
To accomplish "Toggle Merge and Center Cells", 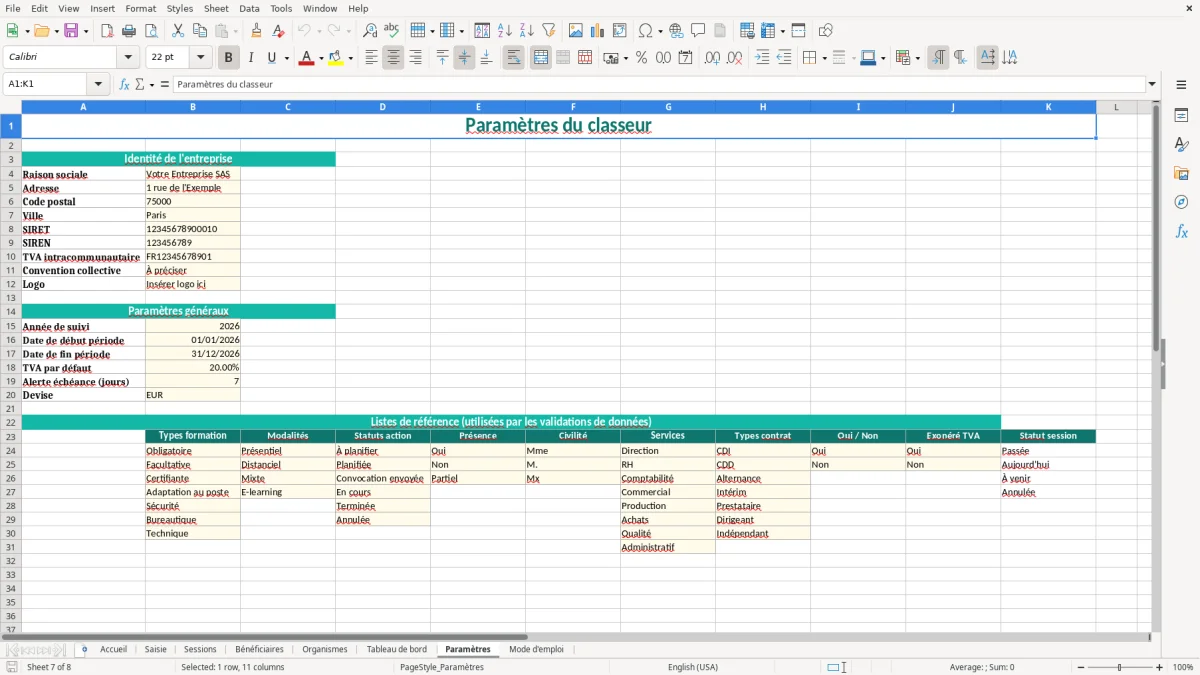I will pyautogui.click(x=540, y=58).
